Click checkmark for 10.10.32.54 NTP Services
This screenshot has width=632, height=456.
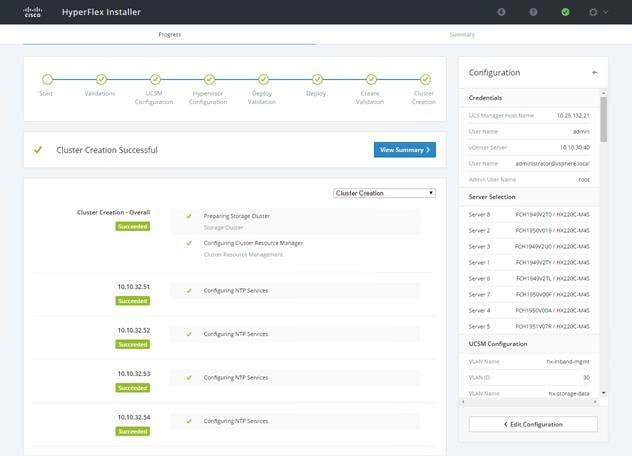tap(189, 421)
